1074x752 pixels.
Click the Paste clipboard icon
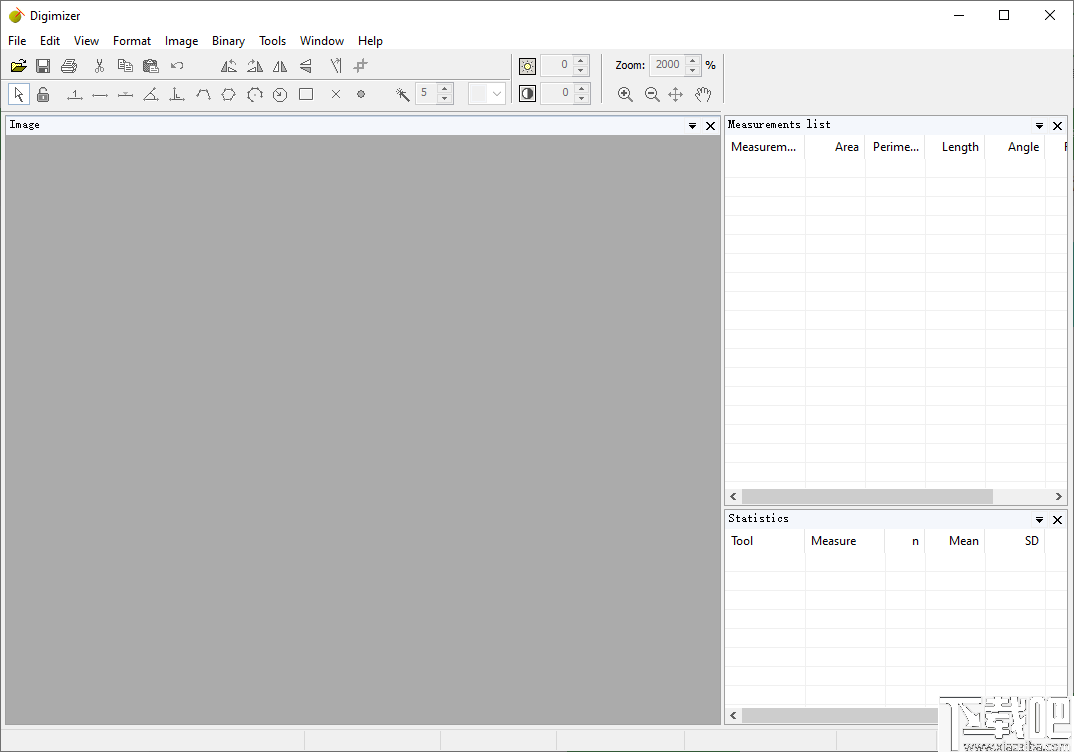tap(151, 66)
